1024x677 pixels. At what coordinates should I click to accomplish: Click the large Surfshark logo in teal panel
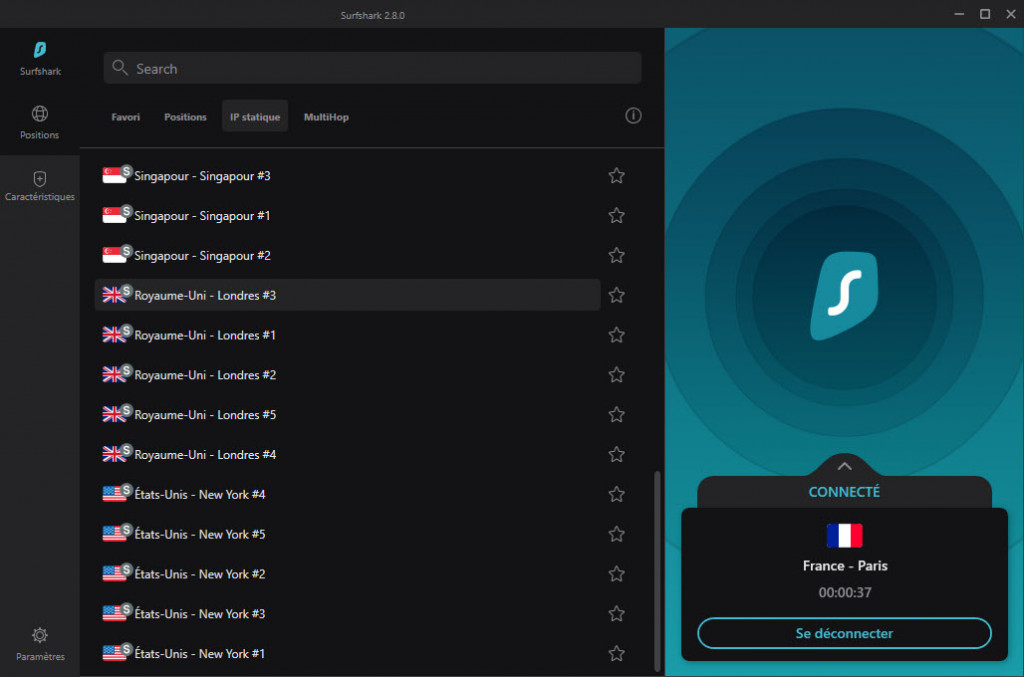click(x=844, y=296)
